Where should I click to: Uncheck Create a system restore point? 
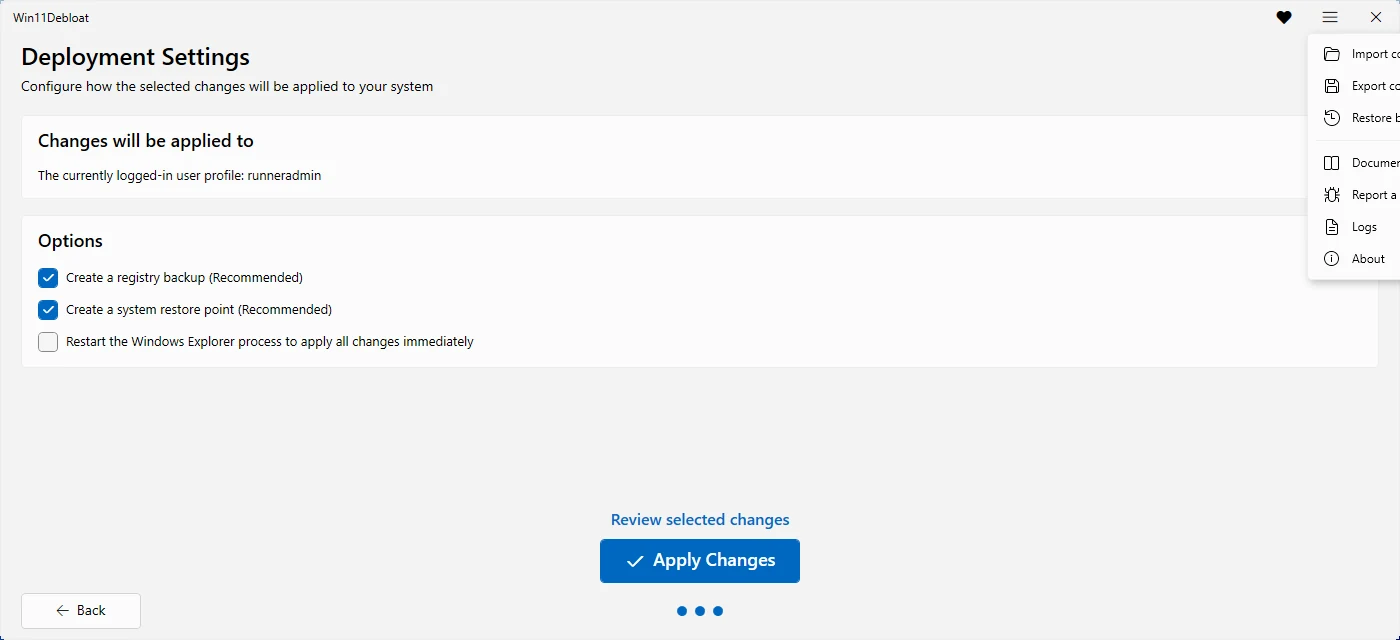click(x=48, y=310)
